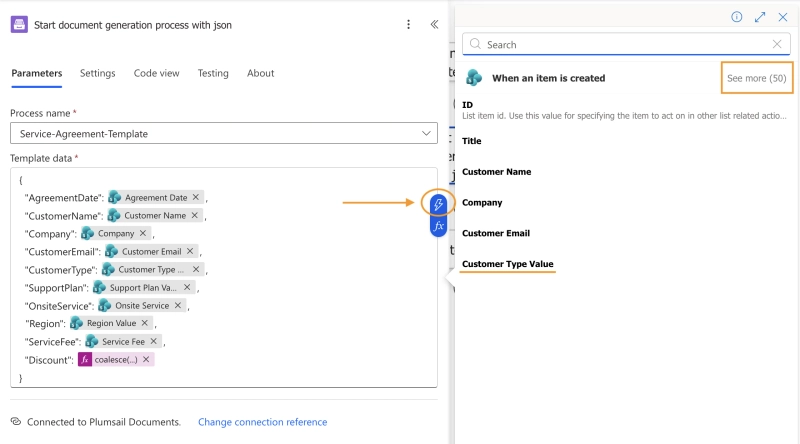Click in the dynamic content Search field
Screen dimensions: 800x444
(626, 44)
